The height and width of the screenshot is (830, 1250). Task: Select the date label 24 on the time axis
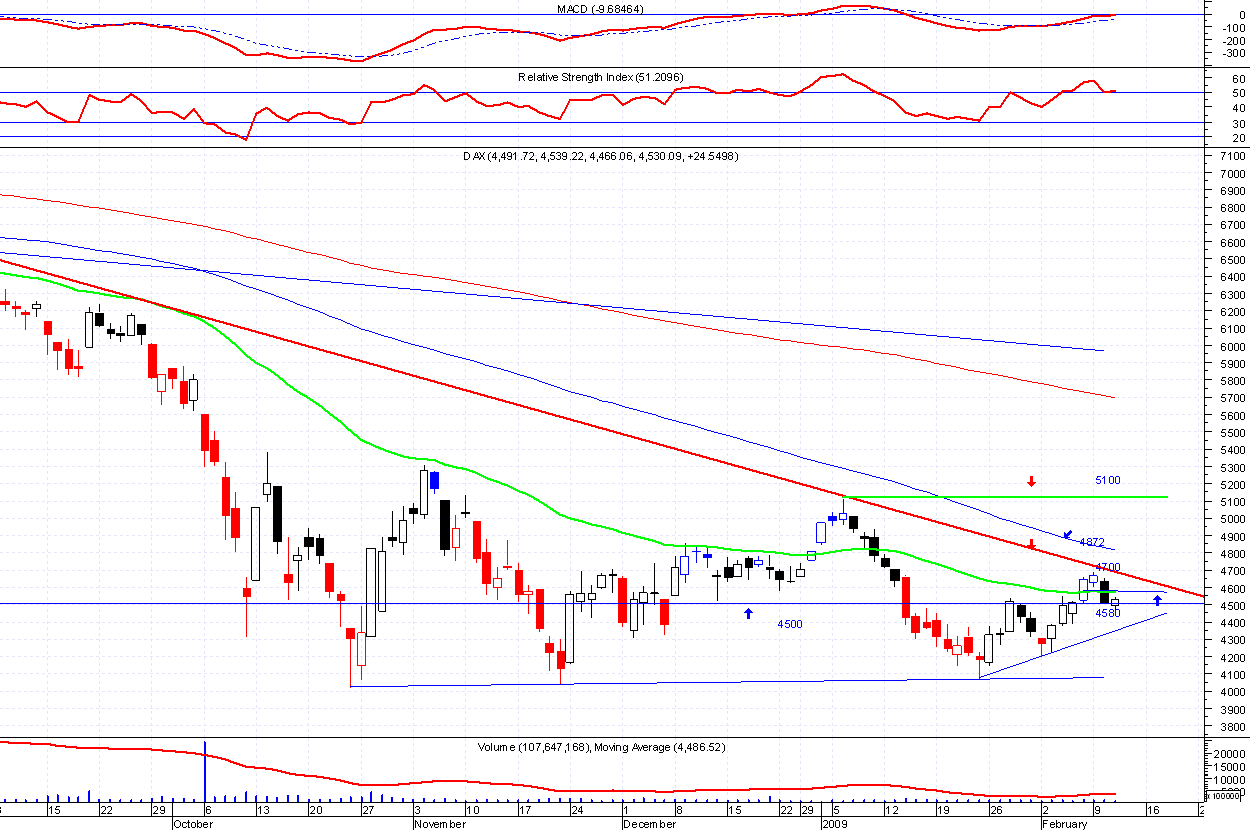(576, 810)
